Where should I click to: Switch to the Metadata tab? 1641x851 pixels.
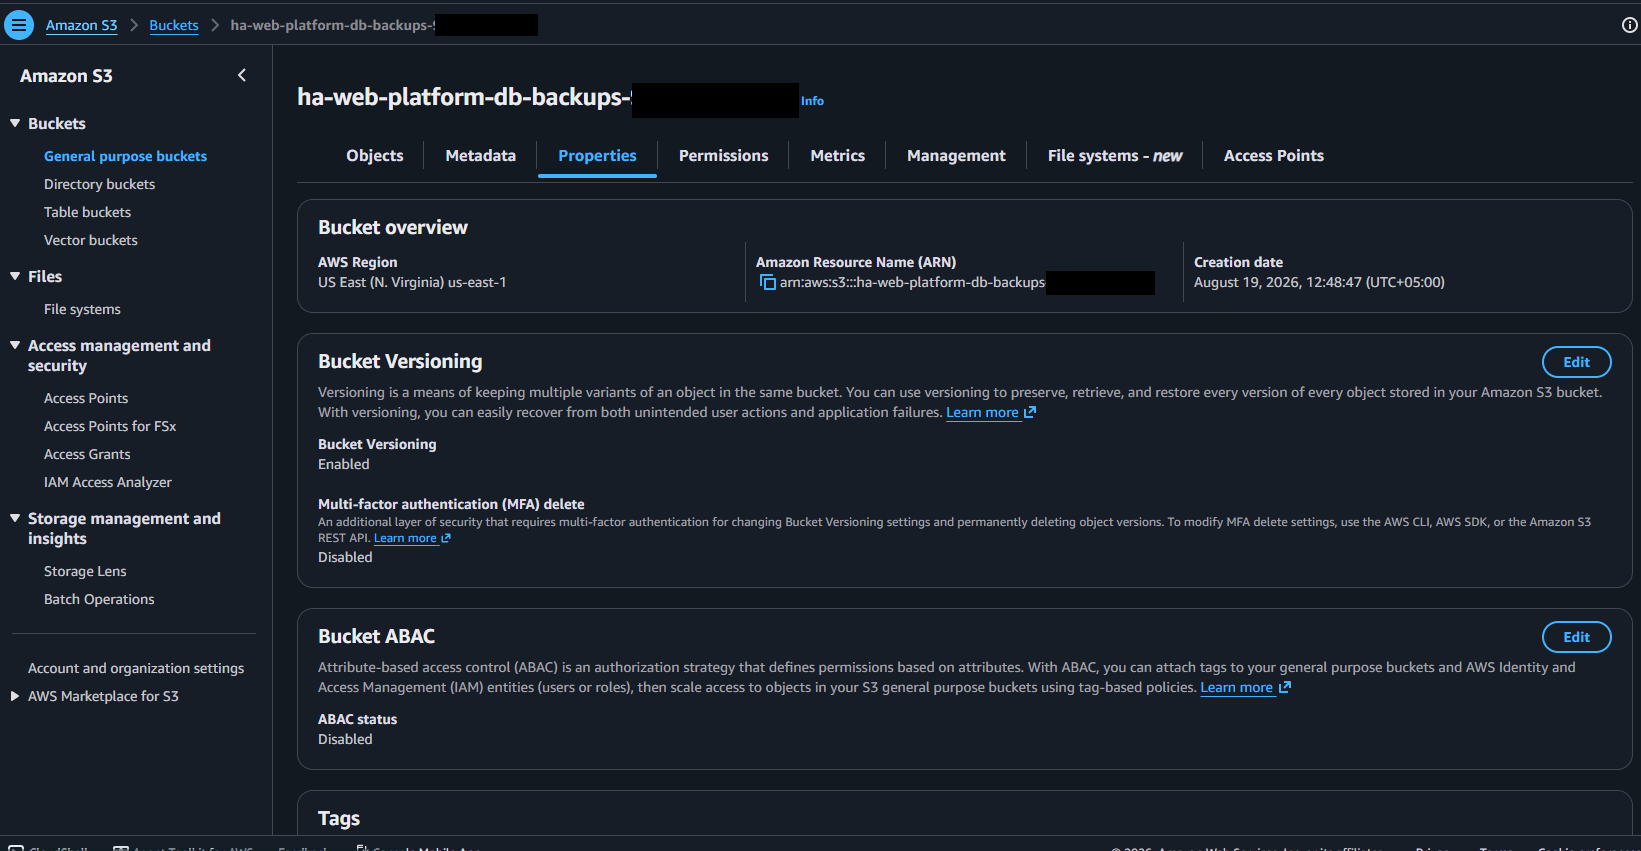point(481,155)
